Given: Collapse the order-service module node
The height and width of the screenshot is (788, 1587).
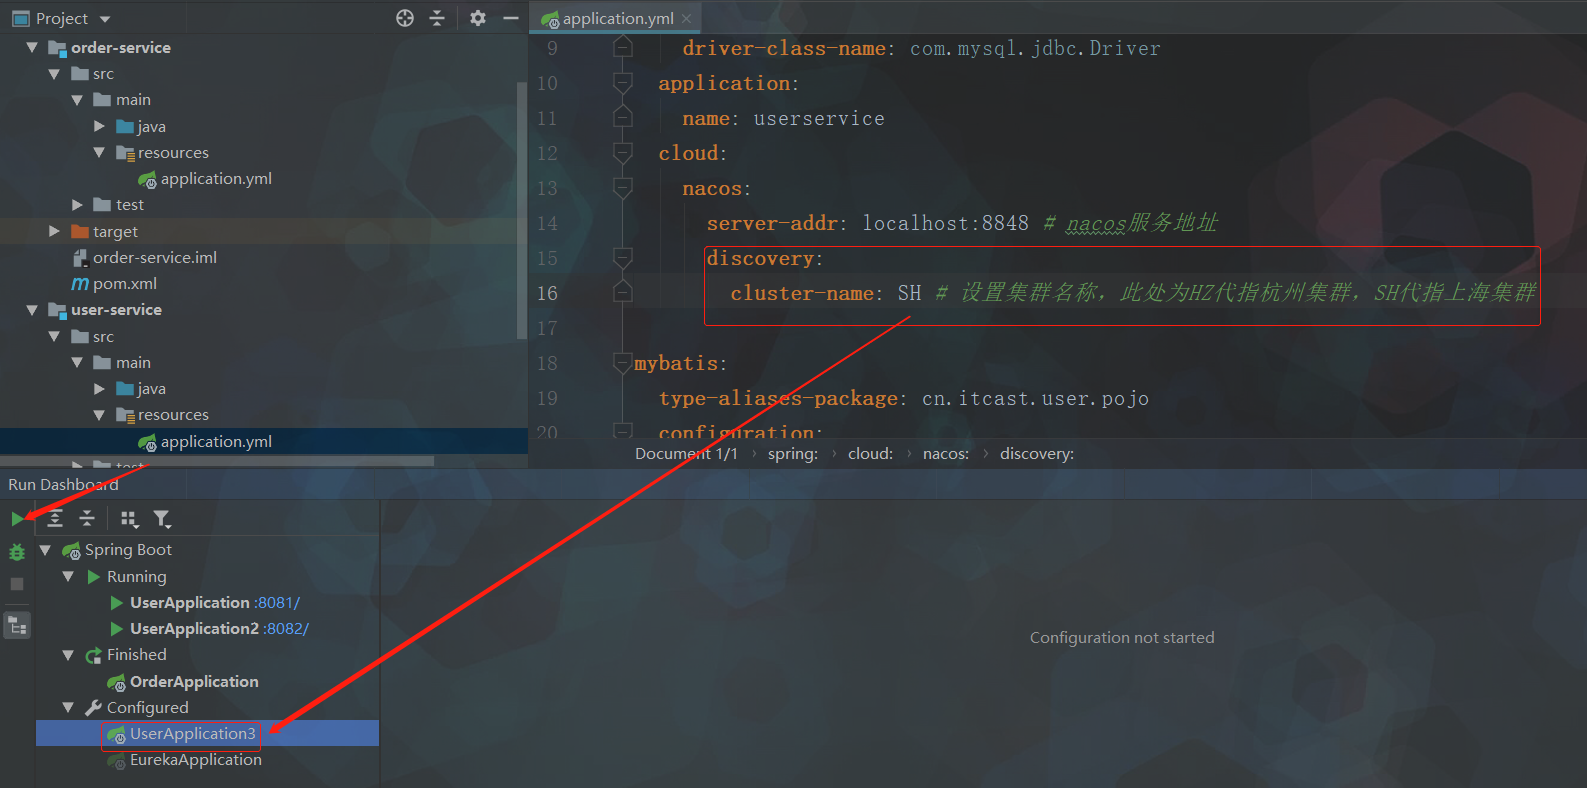Looking at the screenshot, I should (32, 47).
